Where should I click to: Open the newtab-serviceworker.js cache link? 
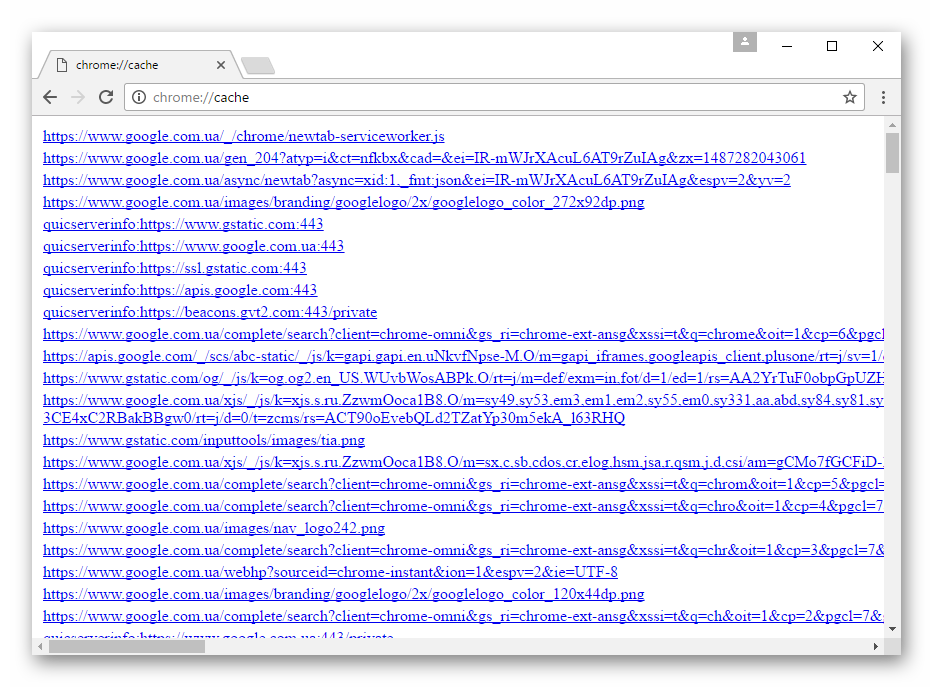pyautogui.click(x=243, y=136)
